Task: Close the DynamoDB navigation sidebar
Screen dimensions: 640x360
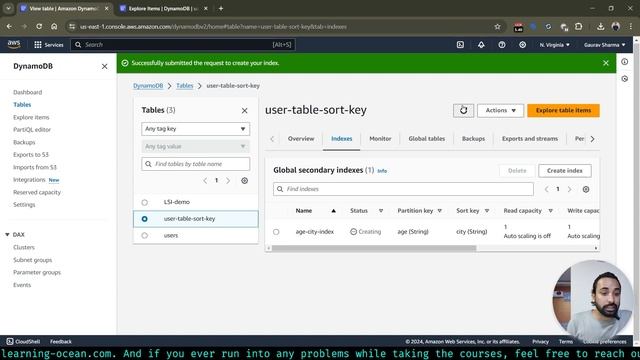Action: click(104, 66)
